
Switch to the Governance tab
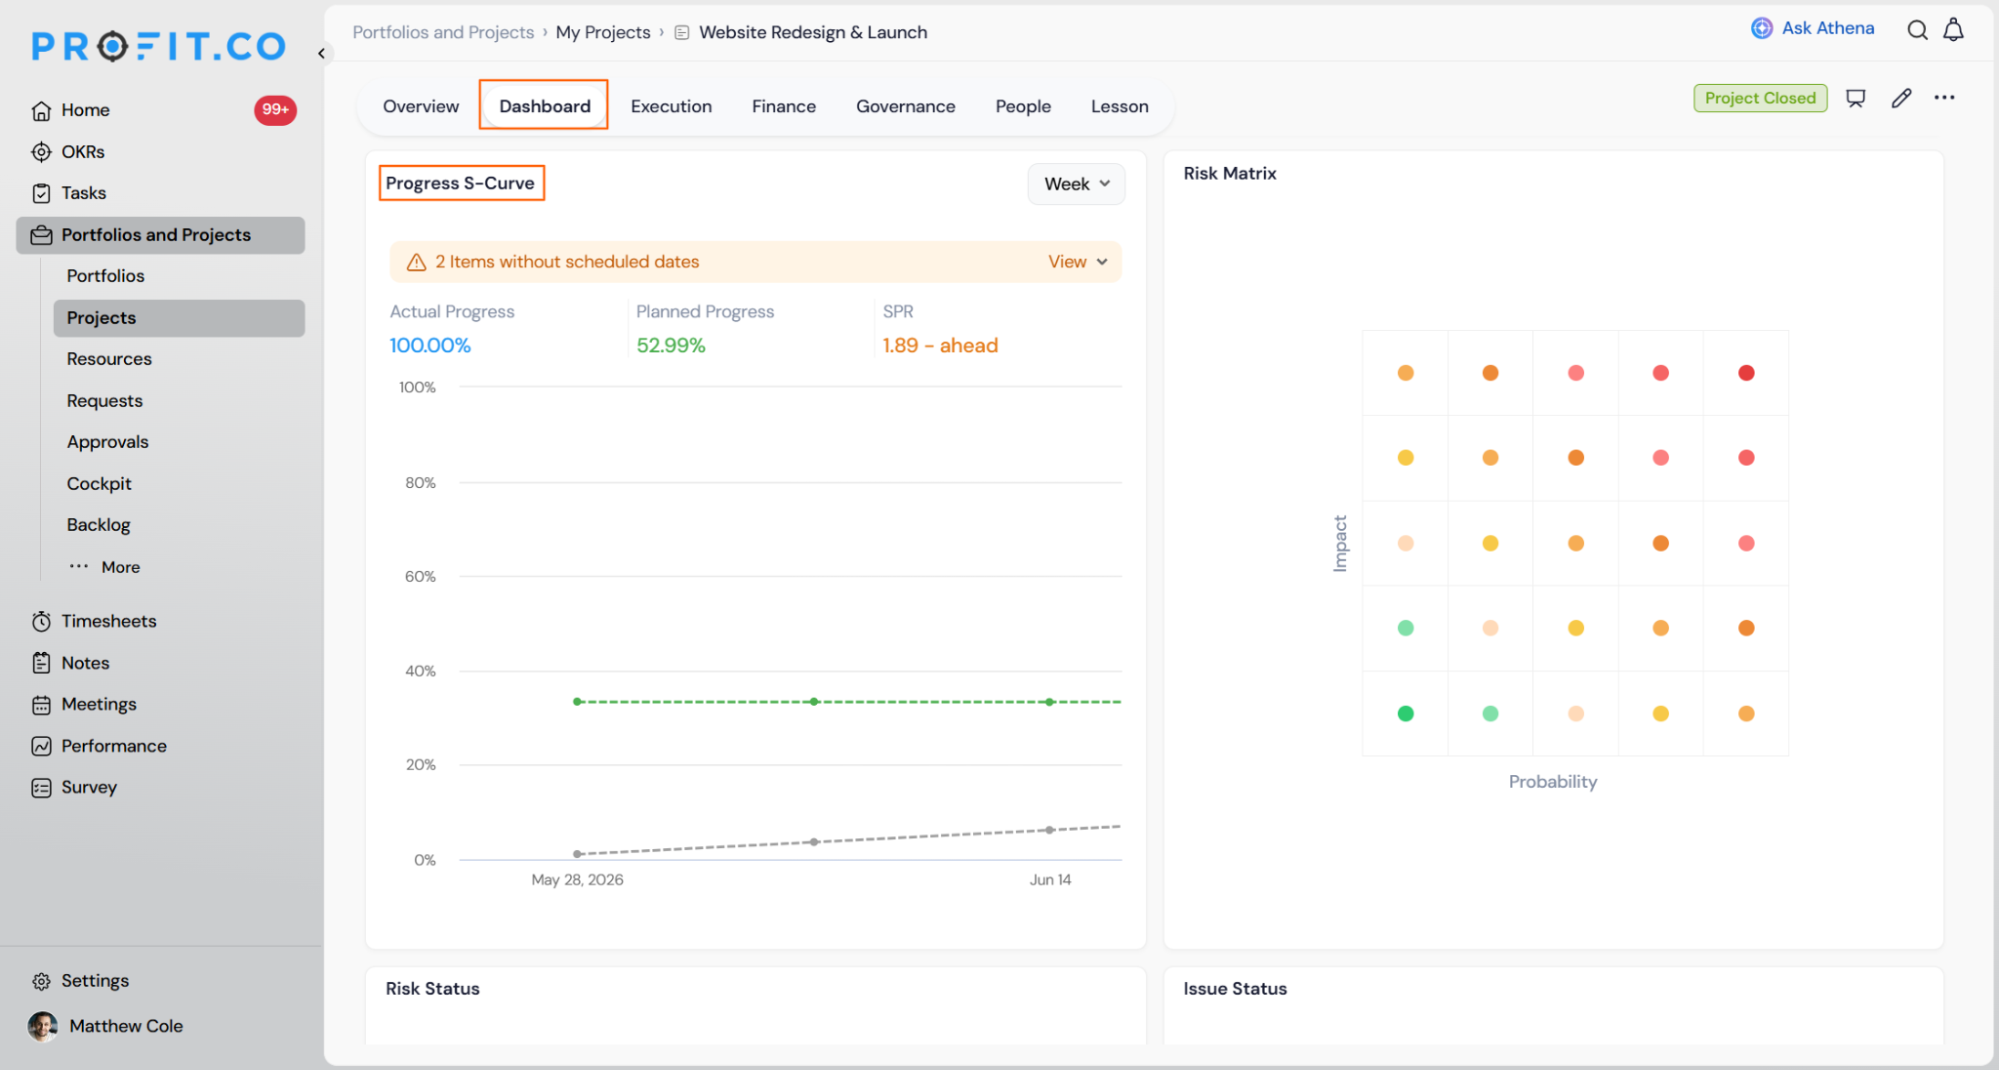[905, 106]
